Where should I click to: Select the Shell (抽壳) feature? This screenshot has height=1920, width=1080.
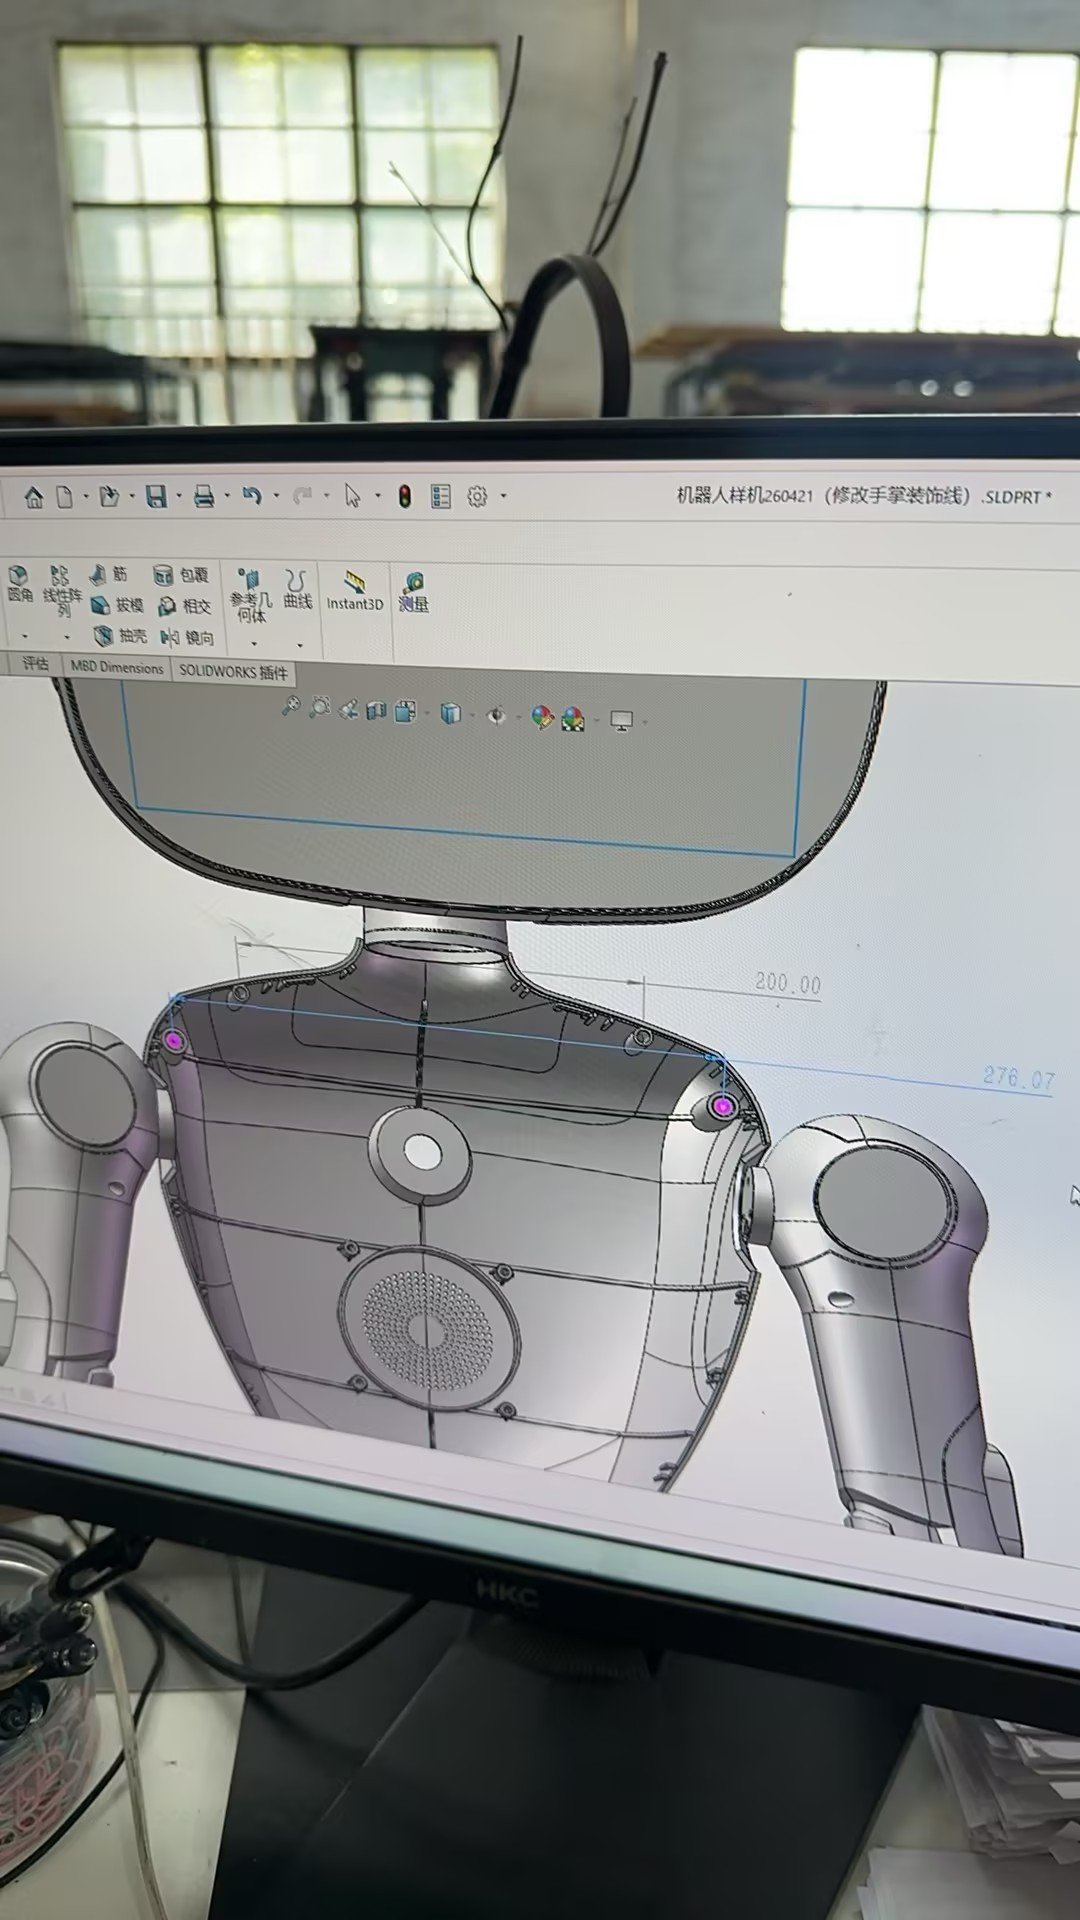[120, 636]
